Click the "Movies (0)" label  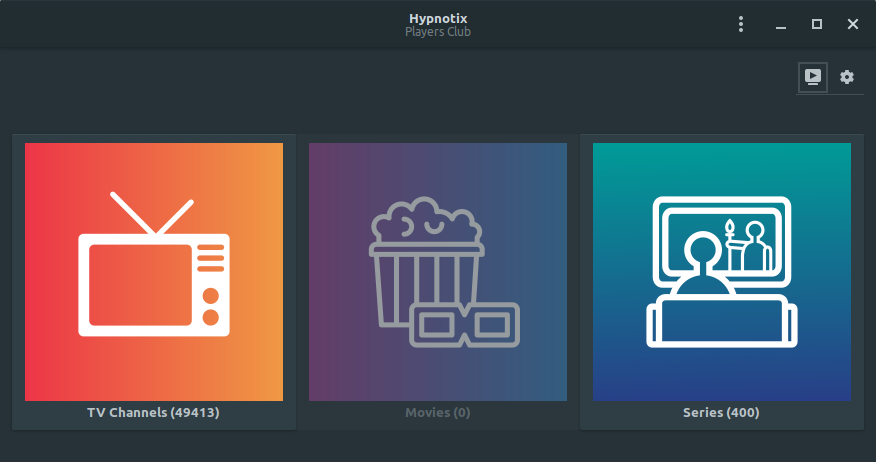[437, 413]
